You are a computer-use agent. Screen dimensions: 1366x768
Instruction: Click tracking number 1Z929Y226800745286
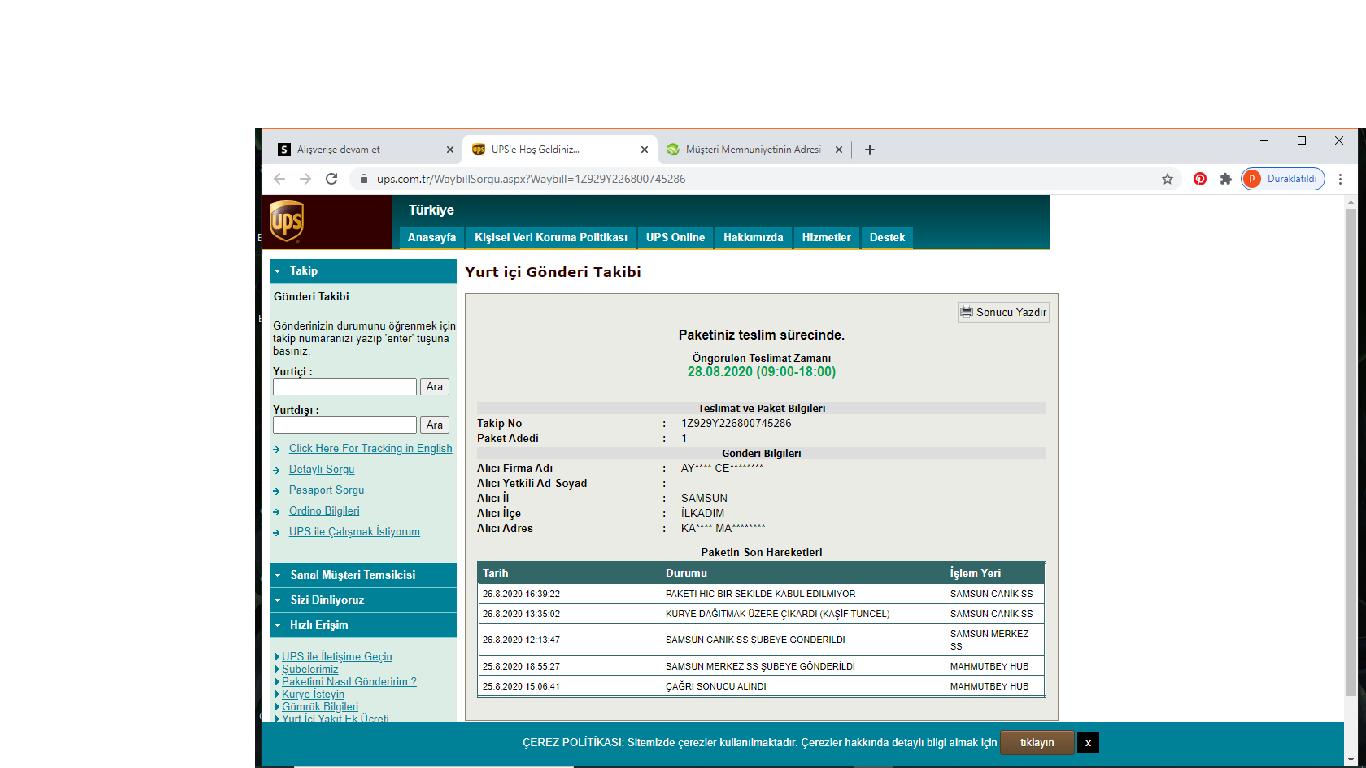coord(737,424)
